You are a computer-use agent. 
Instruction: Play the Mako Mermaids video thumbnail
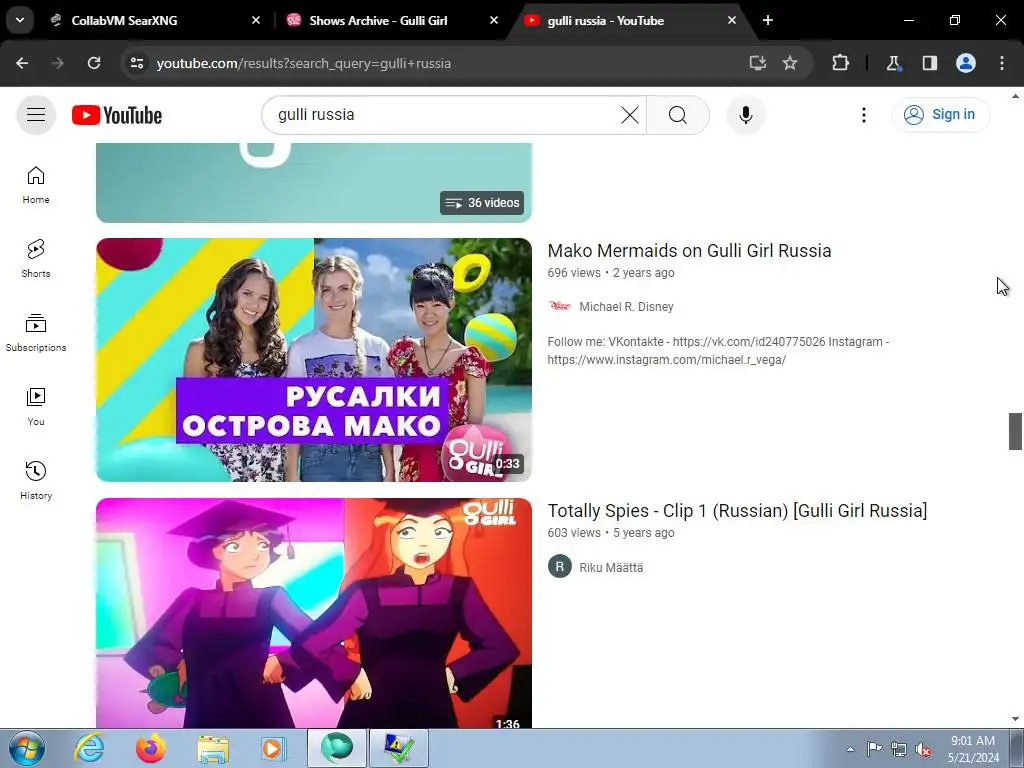314,360
